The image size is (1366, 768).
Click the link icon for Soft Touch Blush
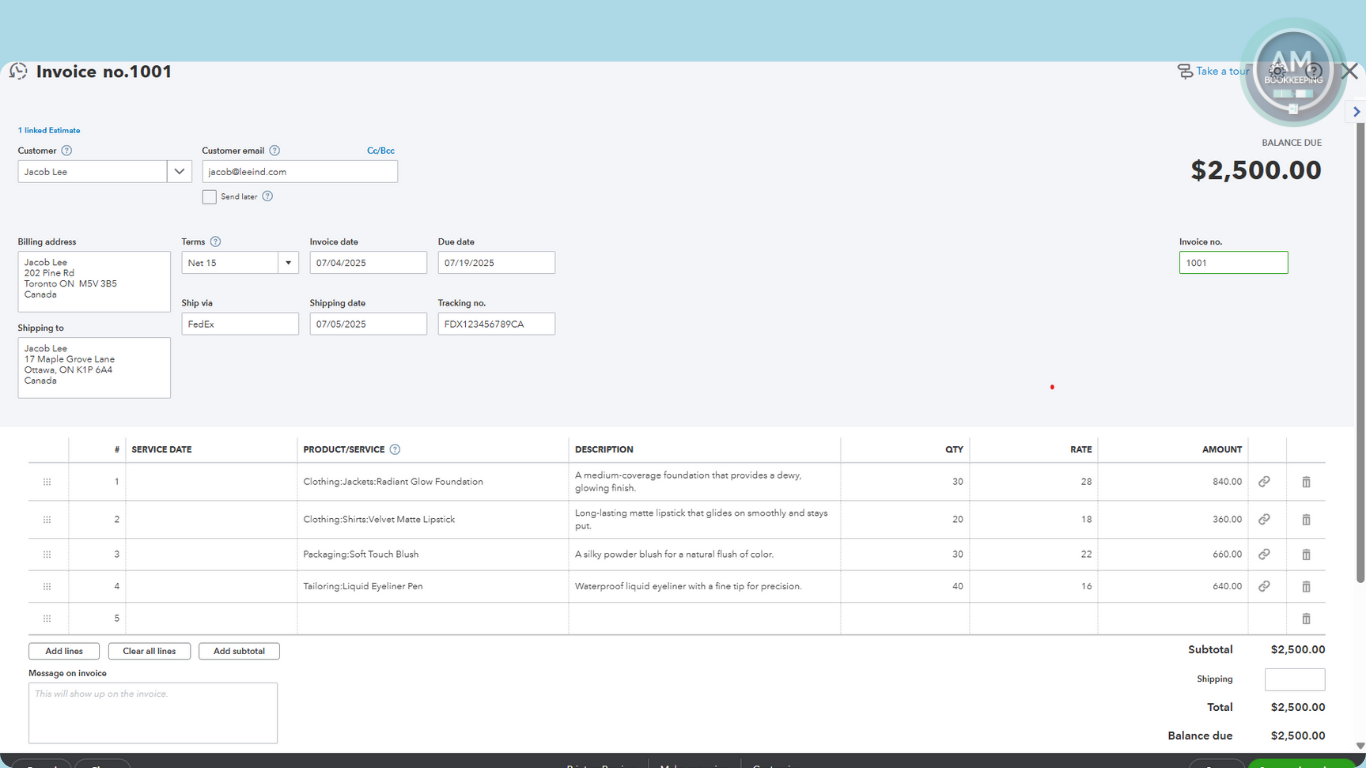coord(1264,555)
